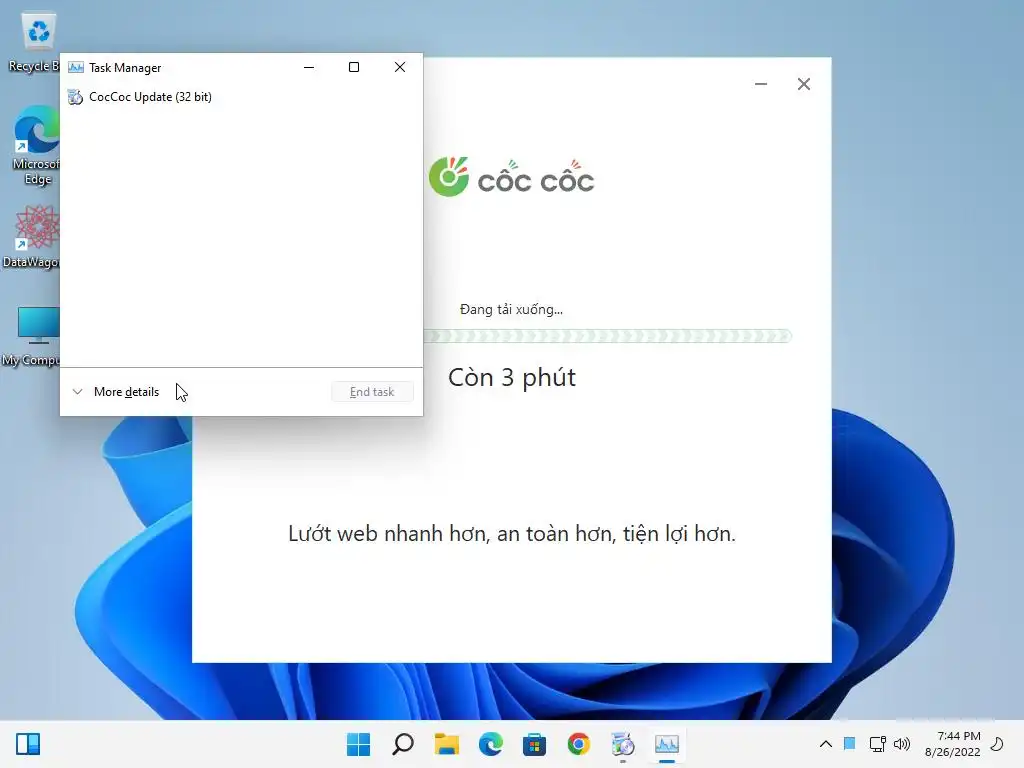Select CocCoc Update (32 bit) process row
Image resolution: width=1024 pixels, height=768 pixels.
pos(241,97)
